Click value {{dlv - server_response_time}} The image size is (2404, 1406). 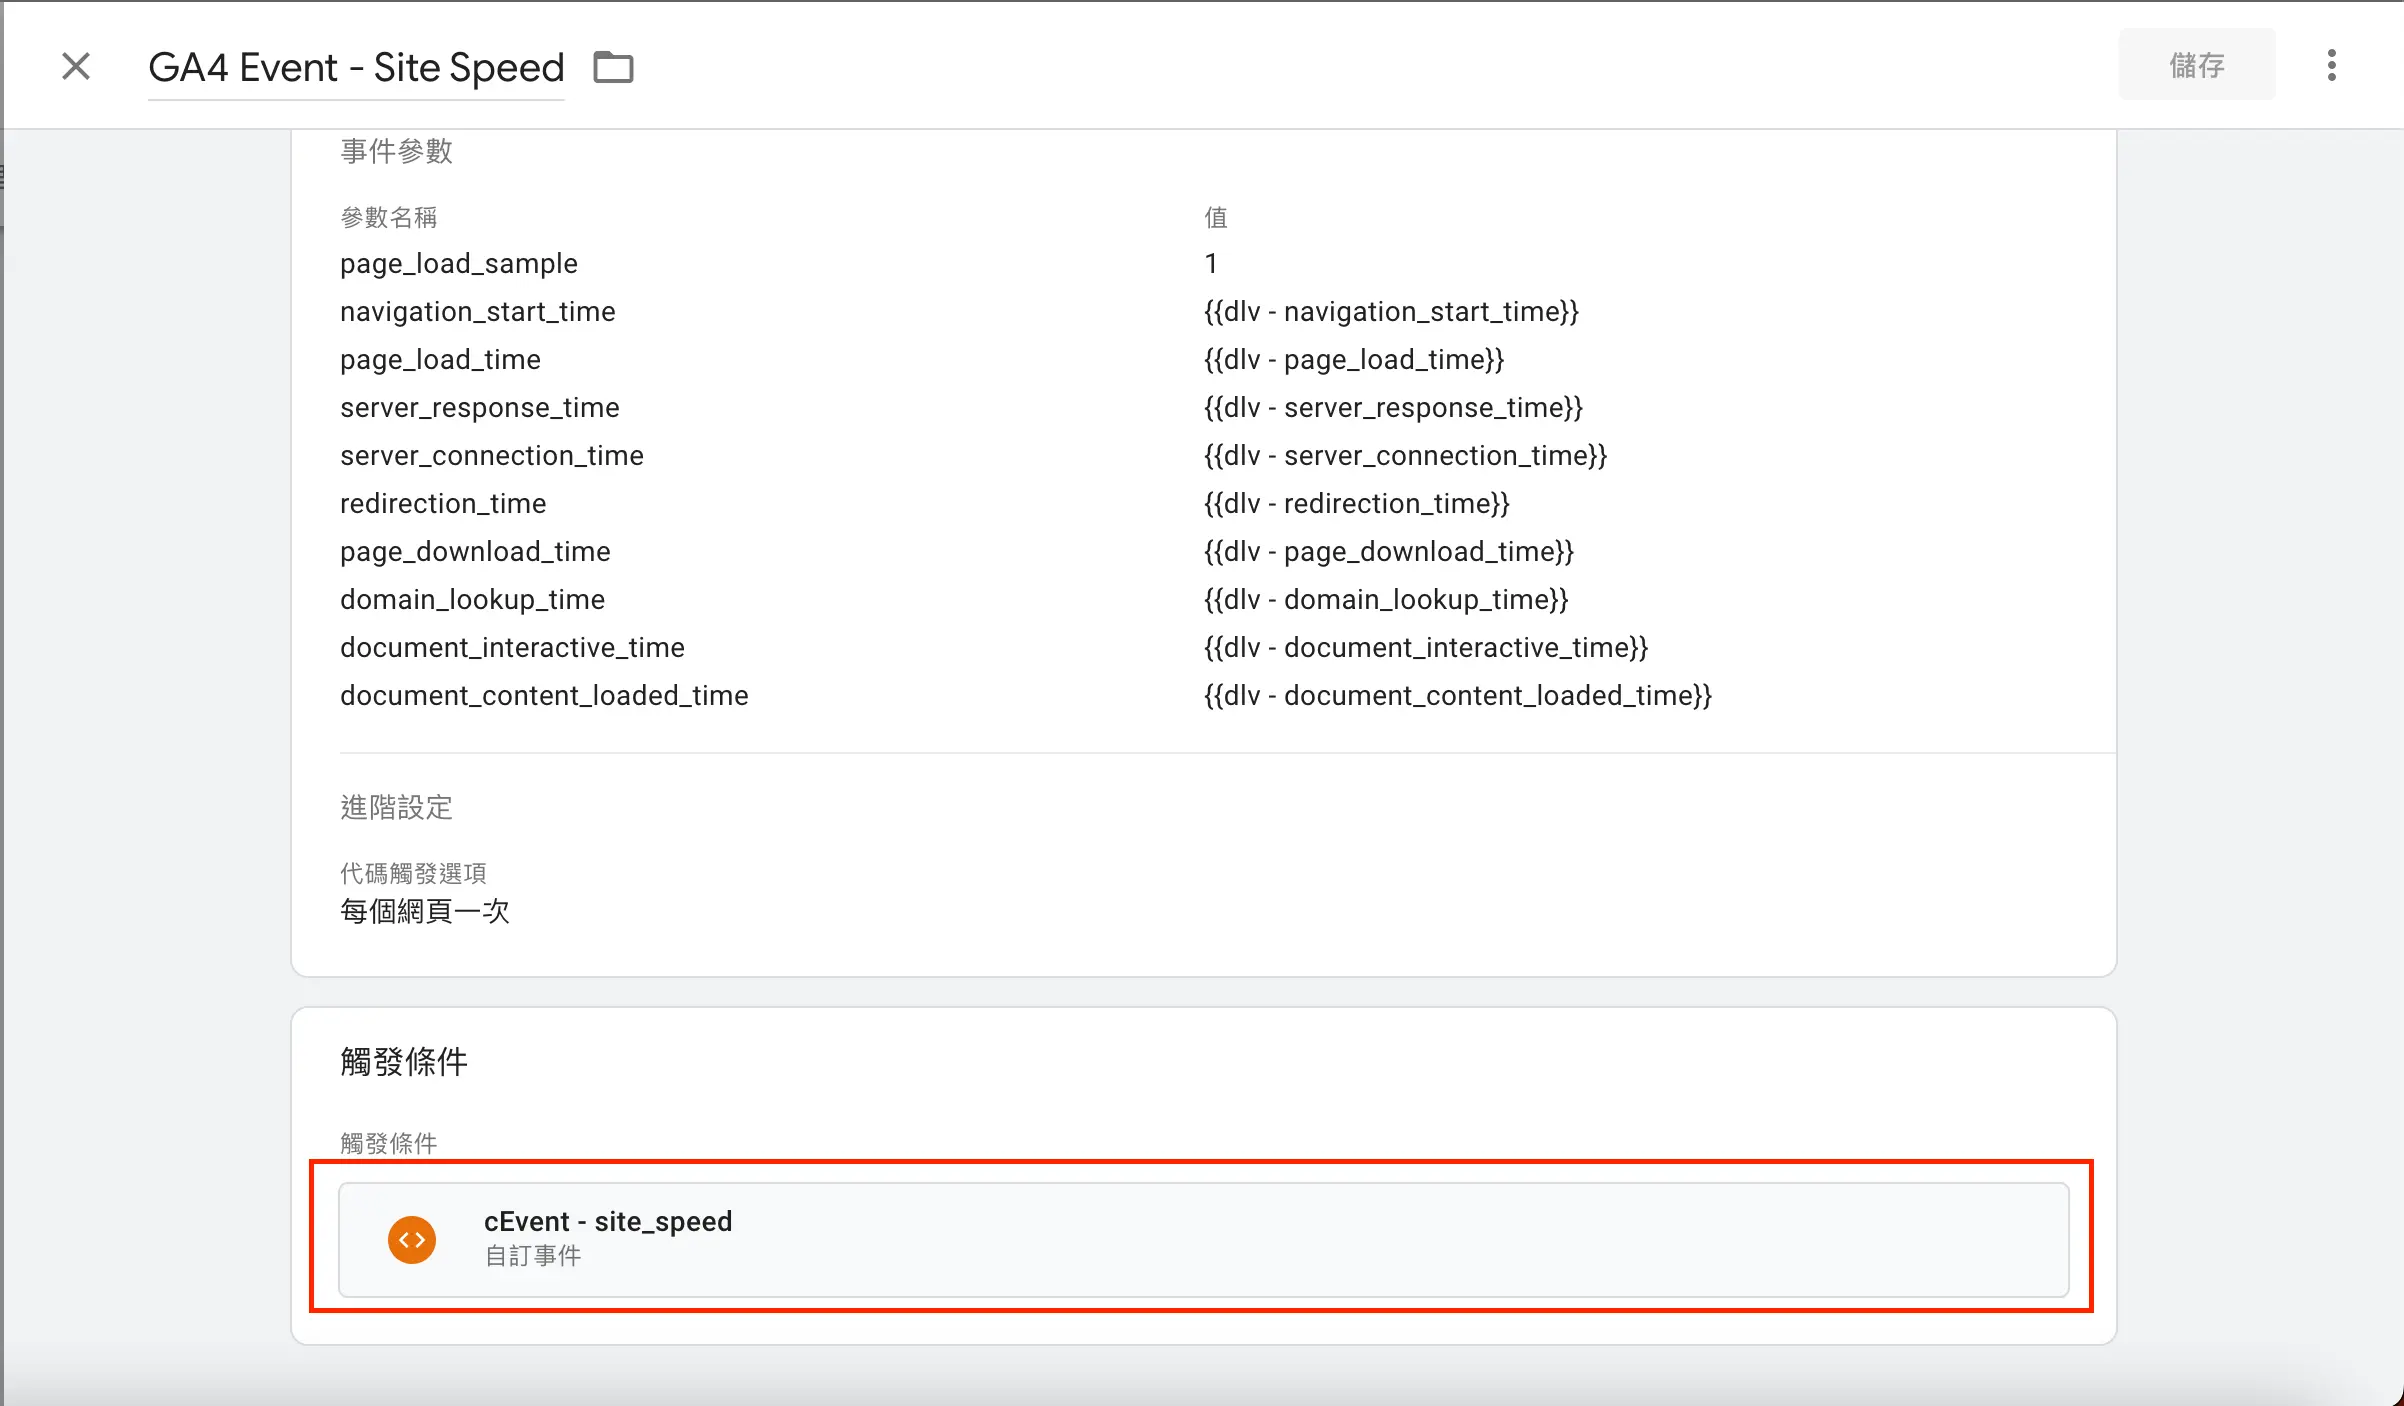(1393, 408)
